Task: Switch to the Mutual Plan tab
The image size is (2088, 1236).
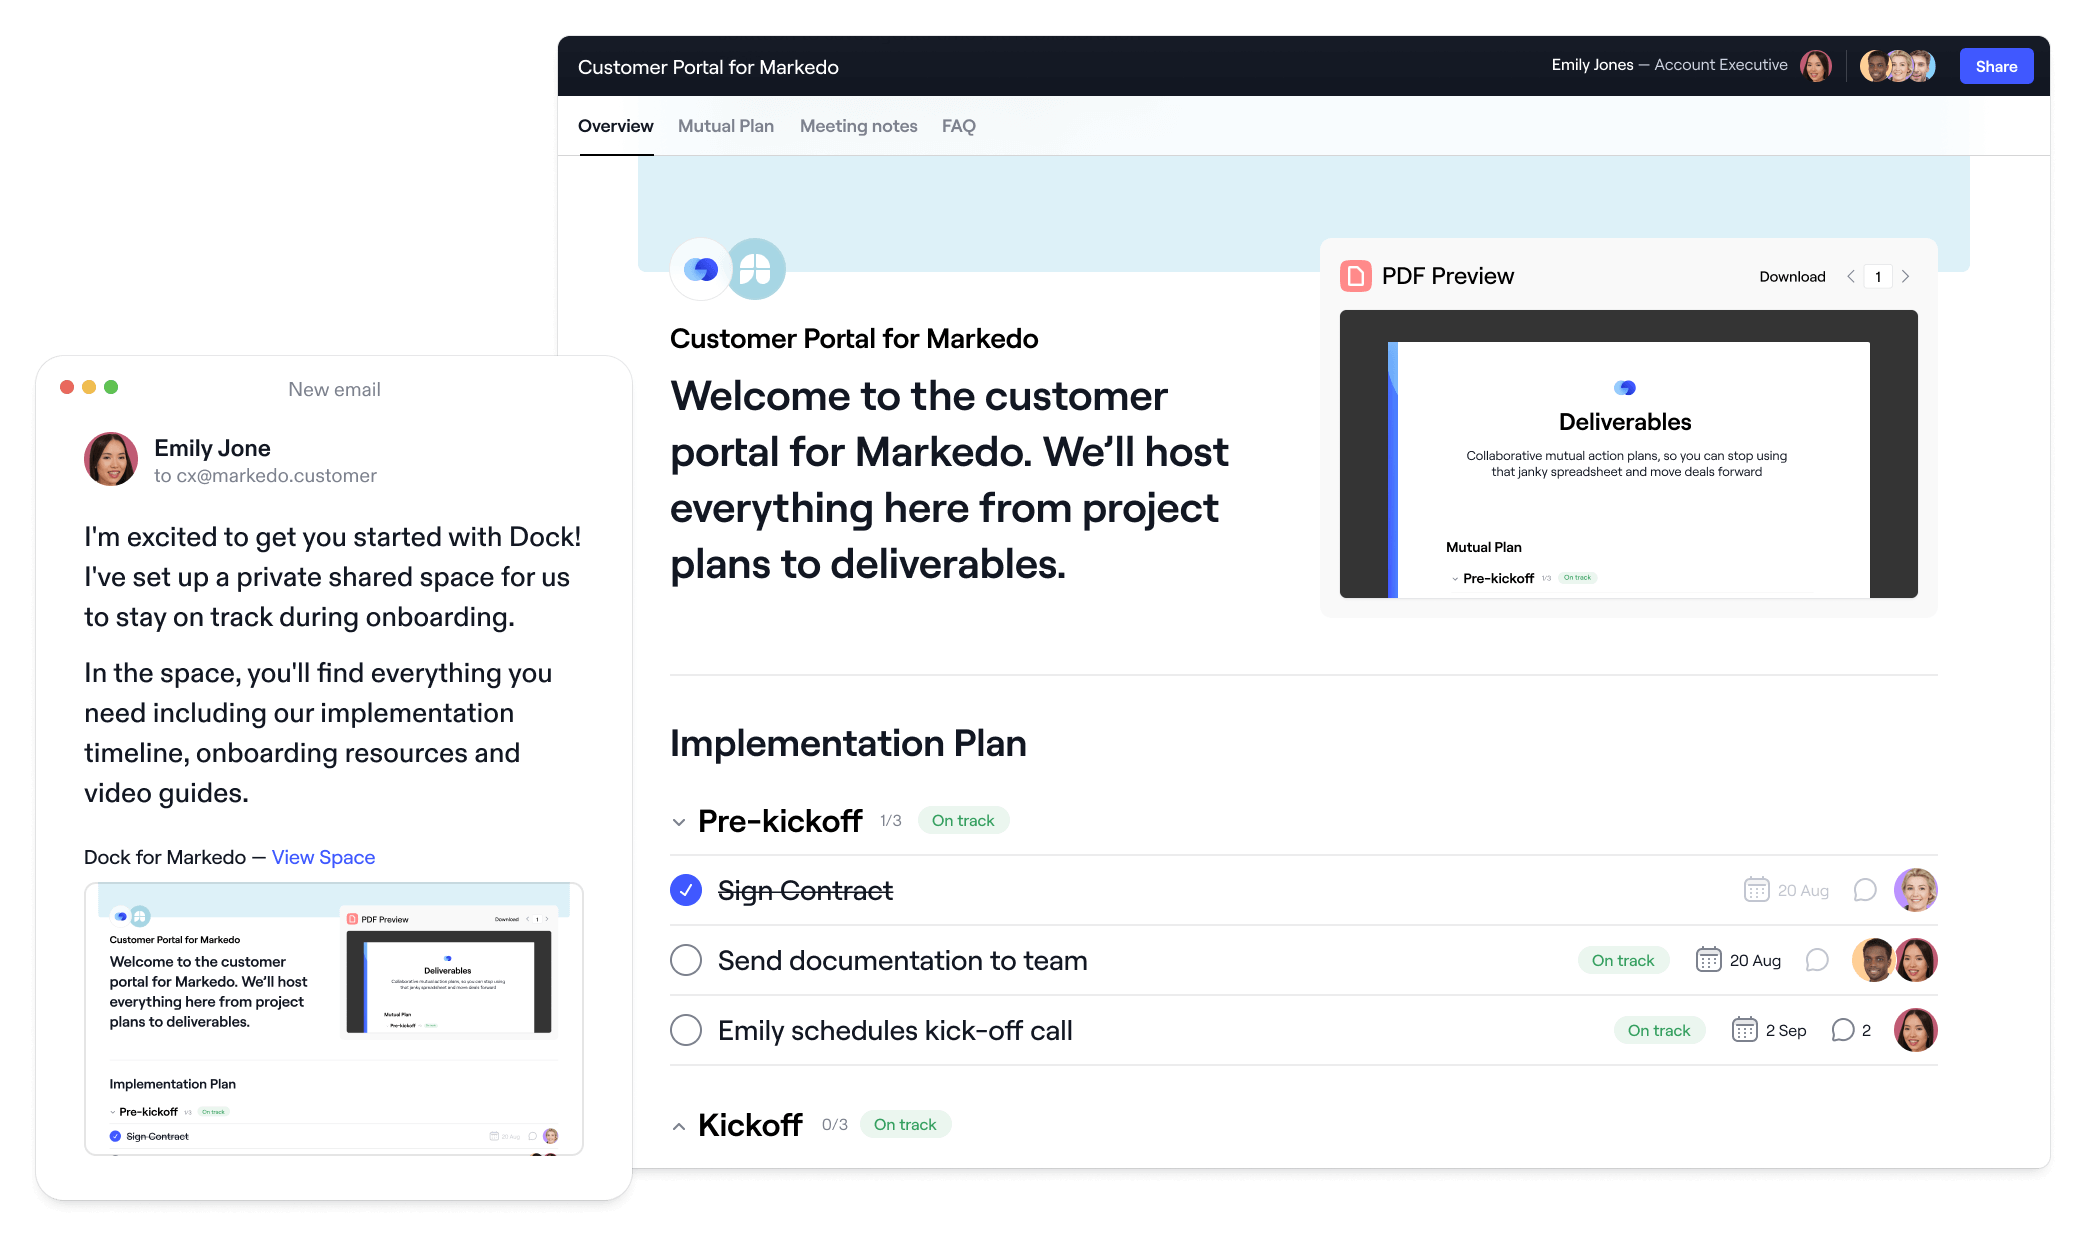Action: [725, 125]
